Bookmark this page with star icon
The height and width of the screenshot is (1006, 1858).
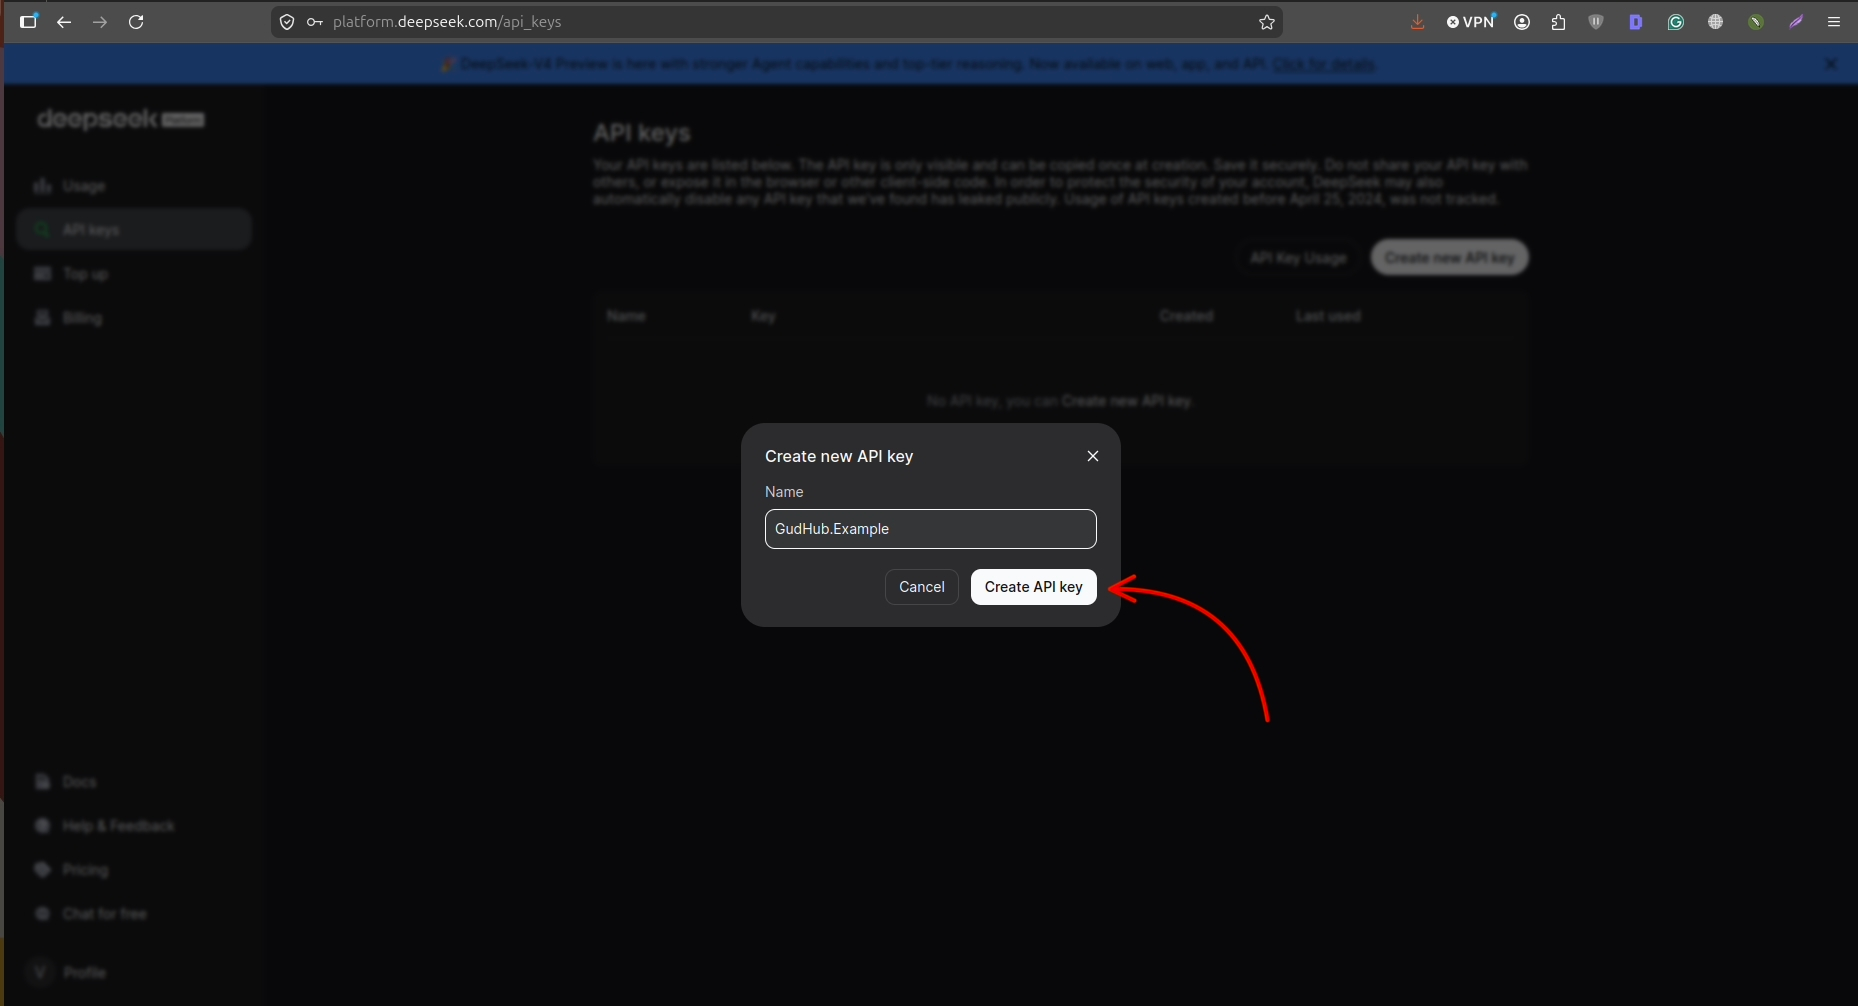pos(1267,22)
